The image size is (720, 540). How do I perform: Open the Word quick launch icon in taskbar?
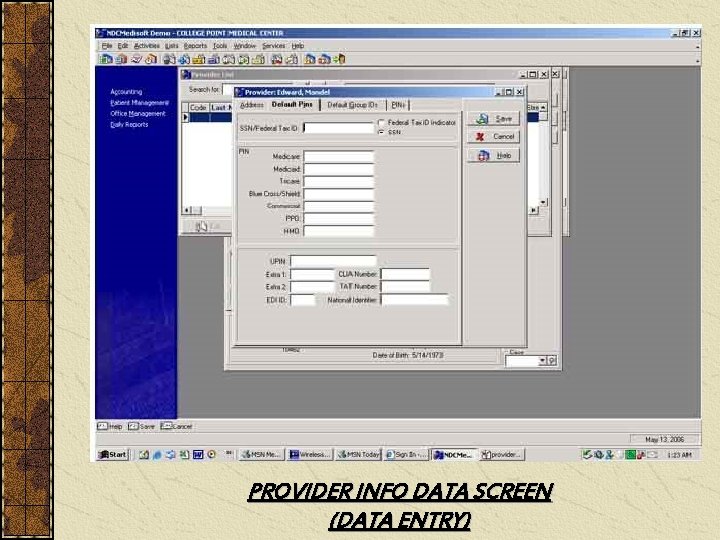click(198, 455)
